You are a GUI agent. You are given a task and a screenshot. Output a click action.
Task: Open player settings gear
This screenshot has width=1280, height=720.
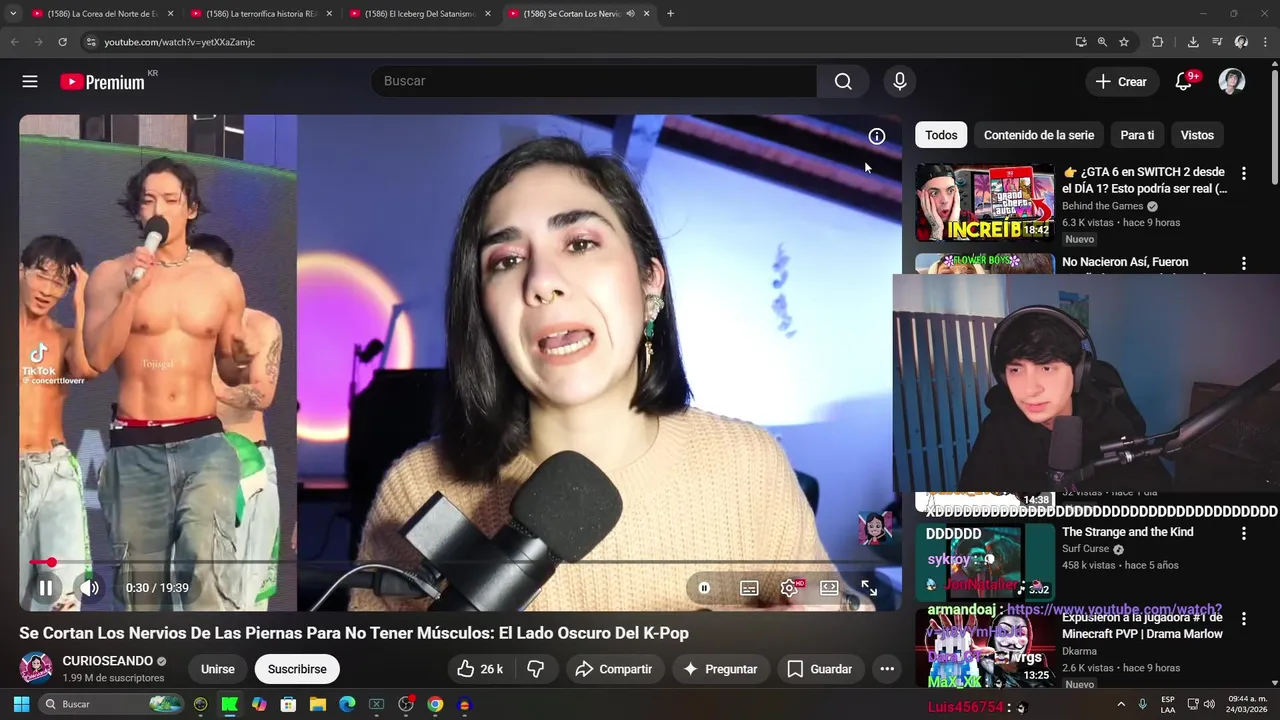pos(789,588)
